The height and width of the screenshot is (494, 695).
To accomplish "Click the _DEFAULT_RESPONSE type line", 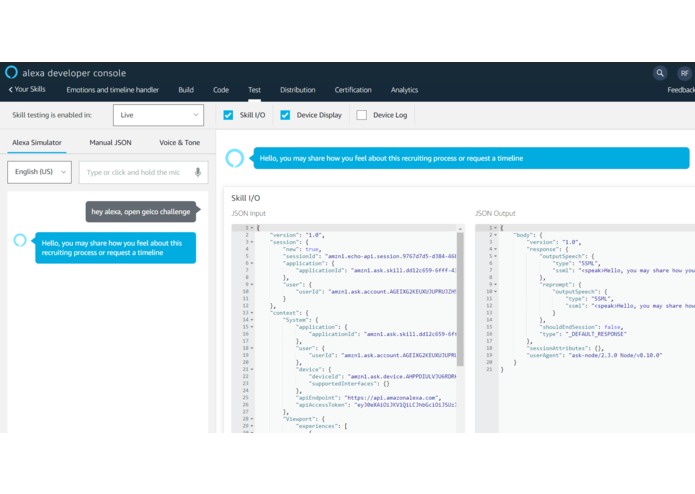I will click(583, 334).
